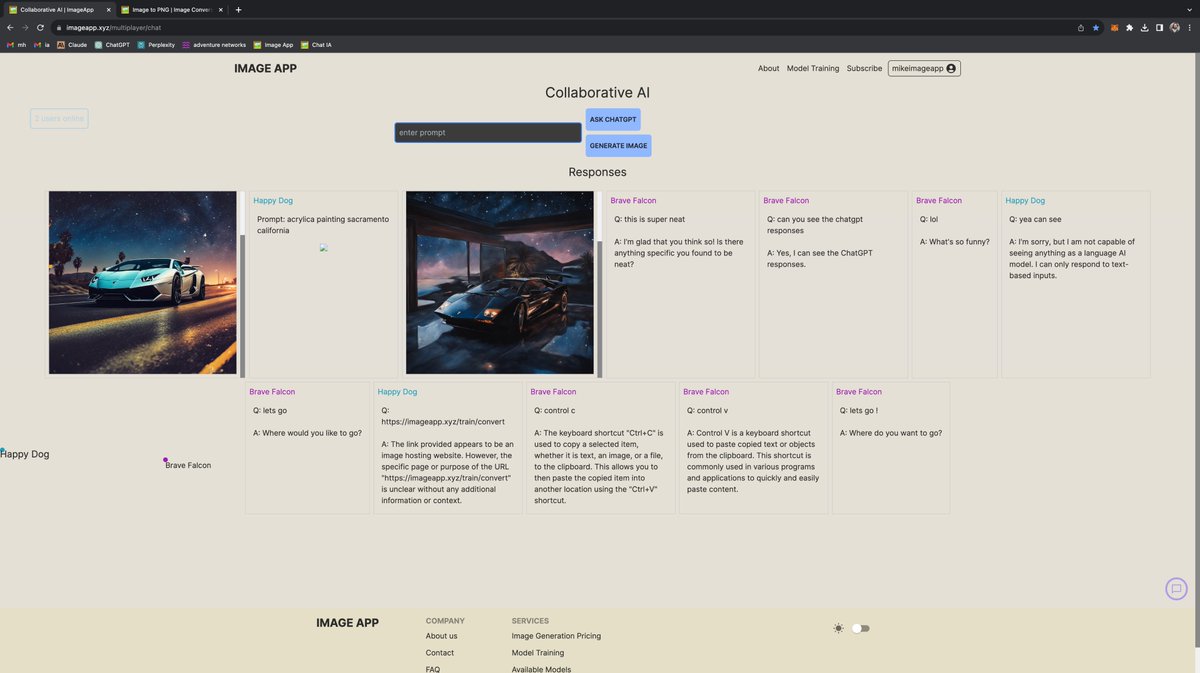Open FAQ footer link
1200x673 pixels.
(433, 669)
